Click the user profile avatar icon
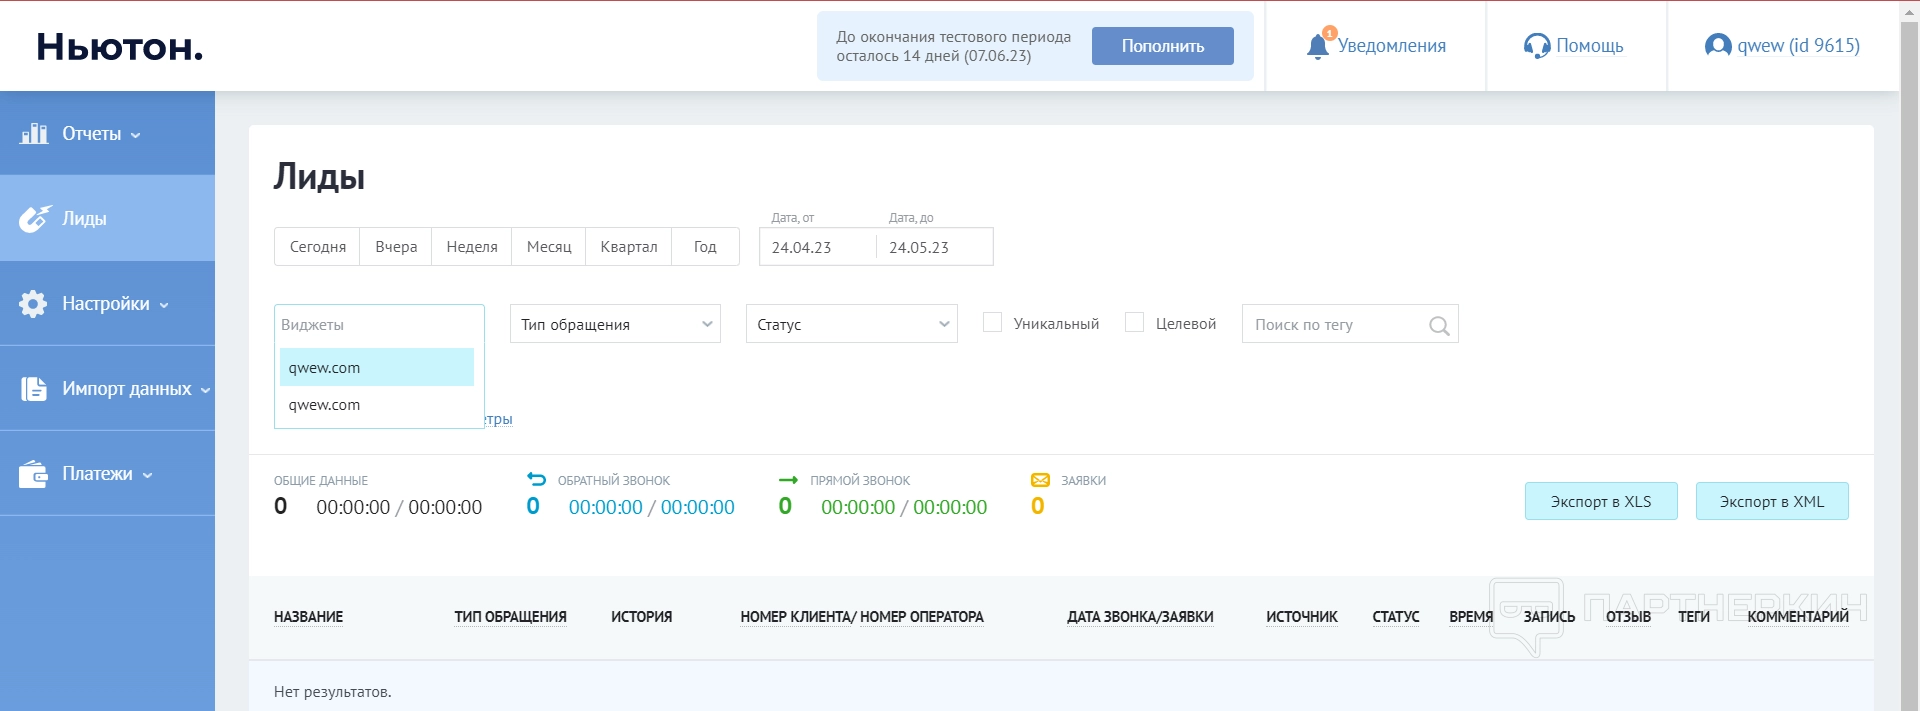Image resolution: width=1920 pixels, height=711 pixels. [x=1717, y=46]
